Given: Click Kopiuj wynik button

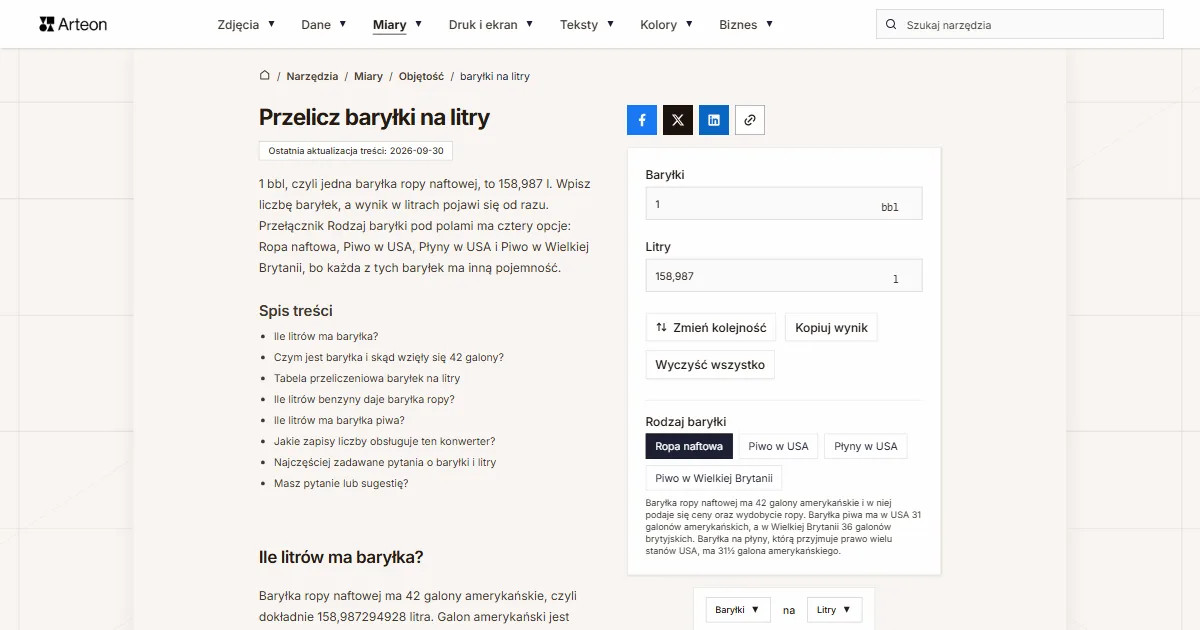Looking at the screenshot, I should click(831, 328).
